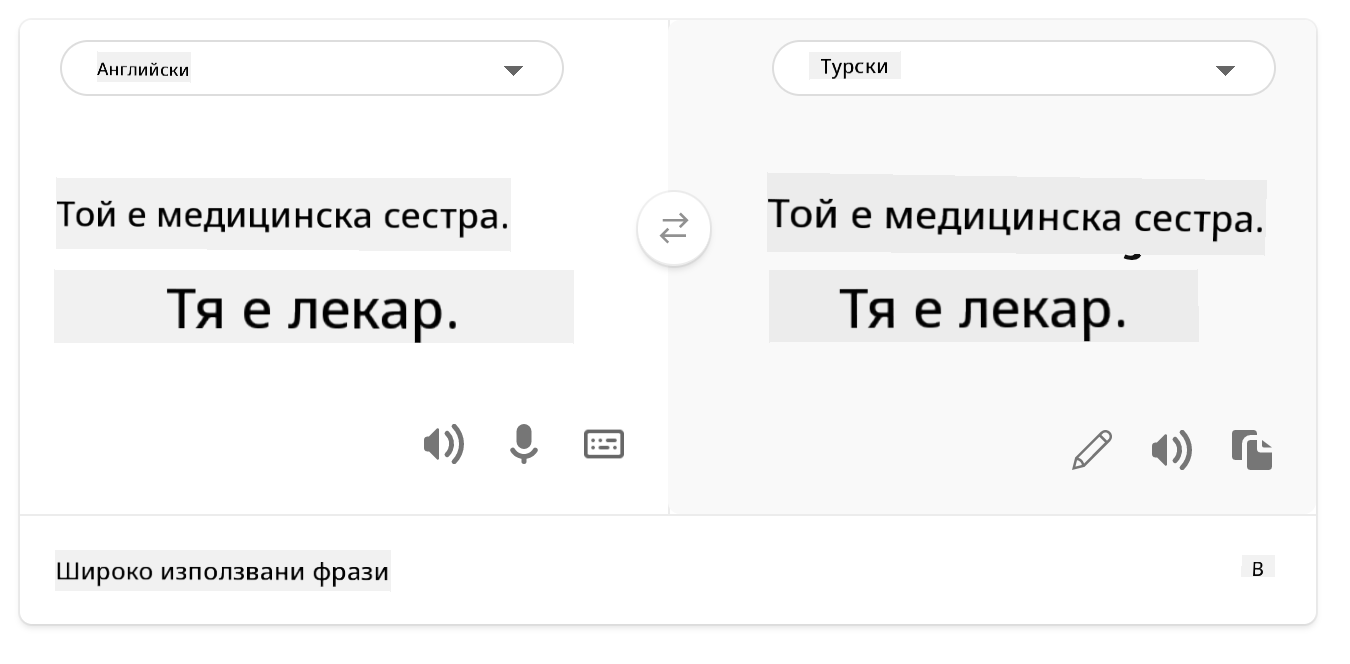Click the arrow on the source language selector
The height and width of the screenshot is (664, 1350).
coord(513,70)
